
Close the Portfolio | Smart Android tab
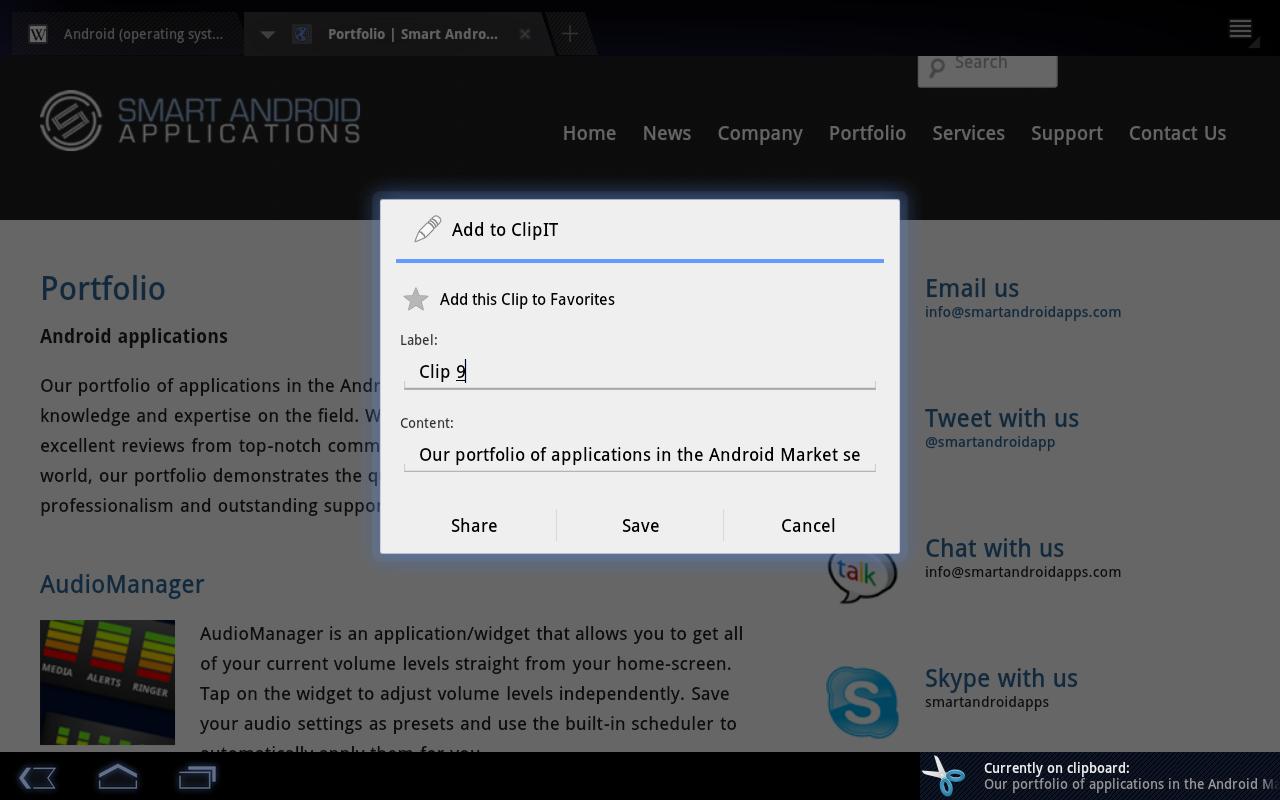tap(524, 34)
